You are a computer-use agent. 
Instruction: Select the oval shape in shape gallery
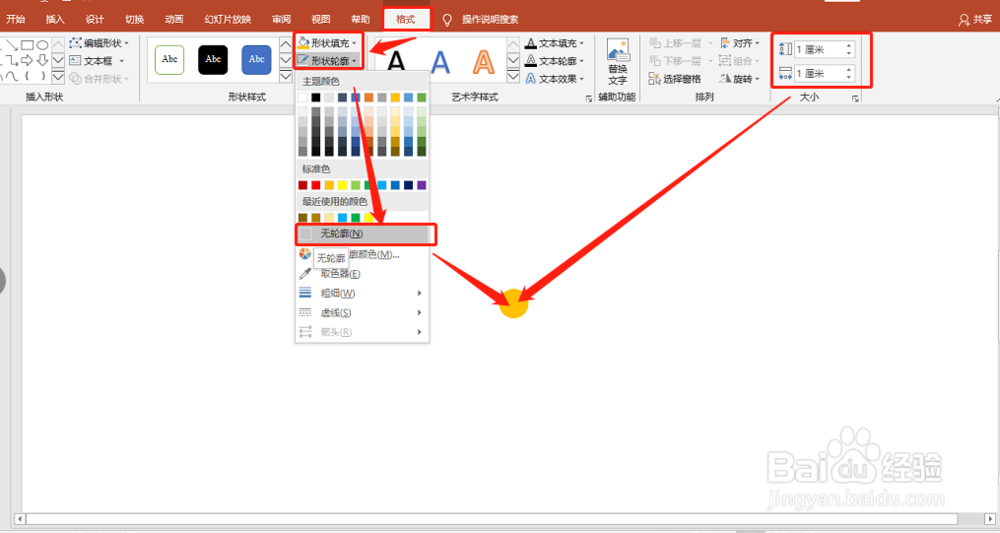click(42, 45)
